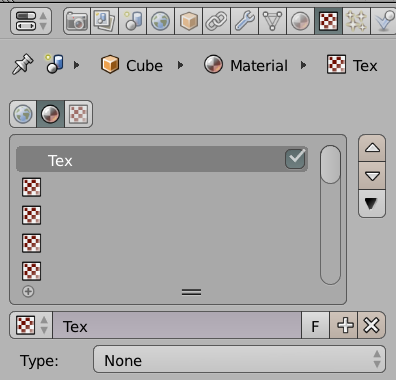Select the fifth texture slot (fourth empty)

click(162, 271)
